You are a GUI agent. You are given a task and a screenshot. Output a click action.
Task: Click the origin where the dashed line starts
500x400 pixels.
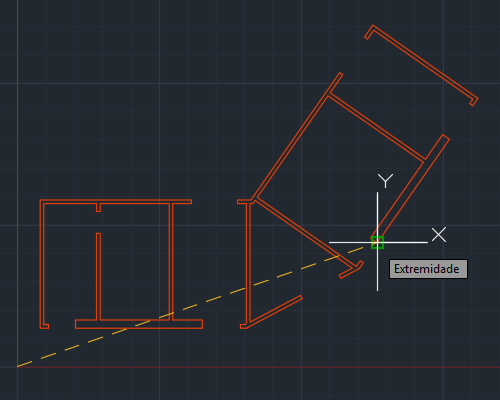click(18, 367)
